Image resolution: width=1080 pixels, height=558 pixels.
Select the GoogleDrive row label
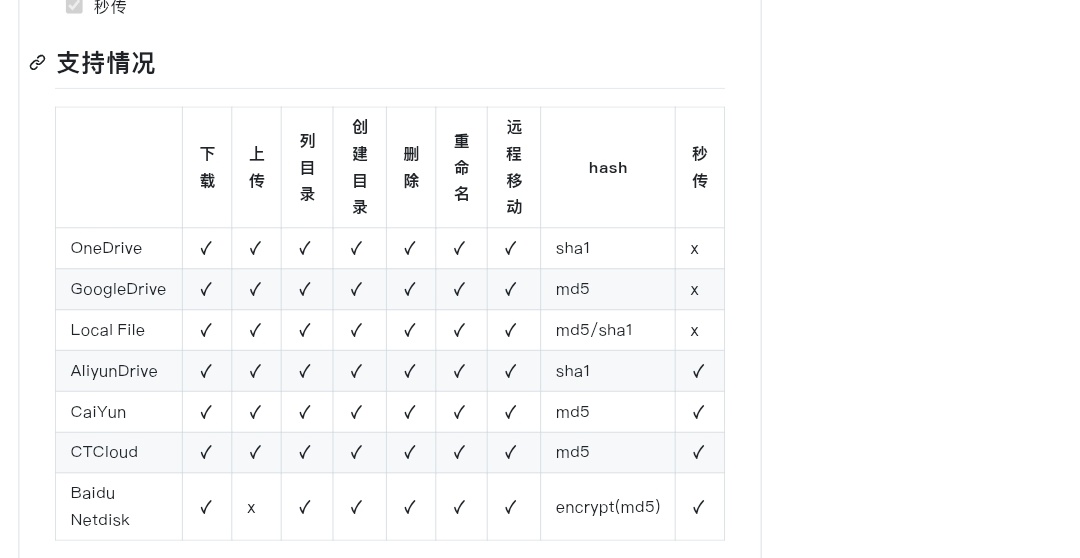(118, 289)
